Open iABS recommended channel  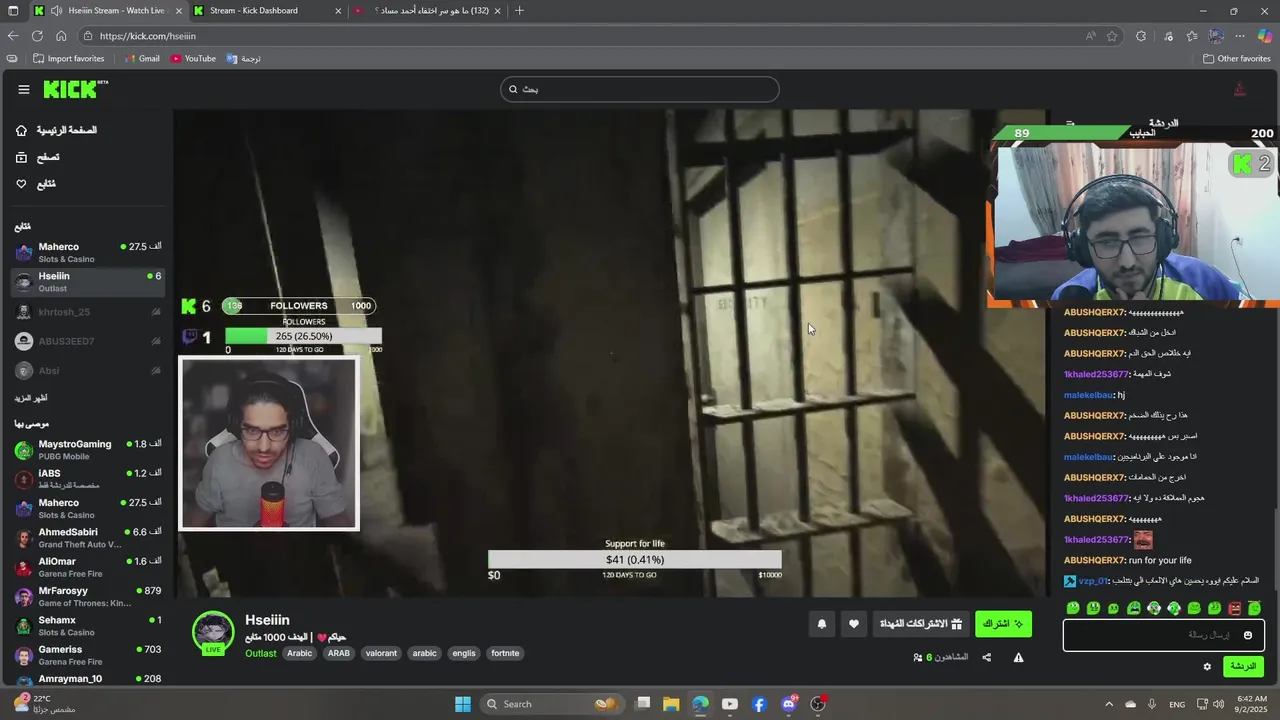coord(88,479)
